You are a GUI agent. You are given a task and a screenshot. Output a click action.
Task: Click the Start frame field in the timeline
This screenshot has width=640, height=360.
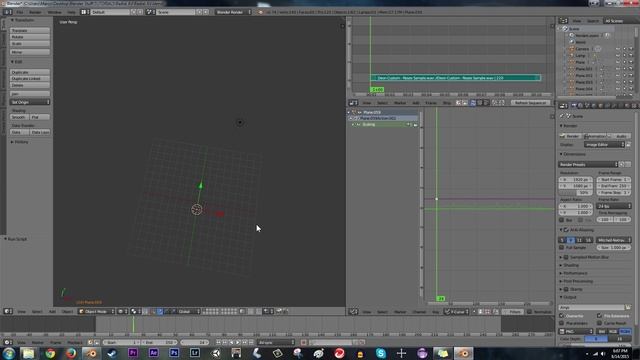(121, 342)
